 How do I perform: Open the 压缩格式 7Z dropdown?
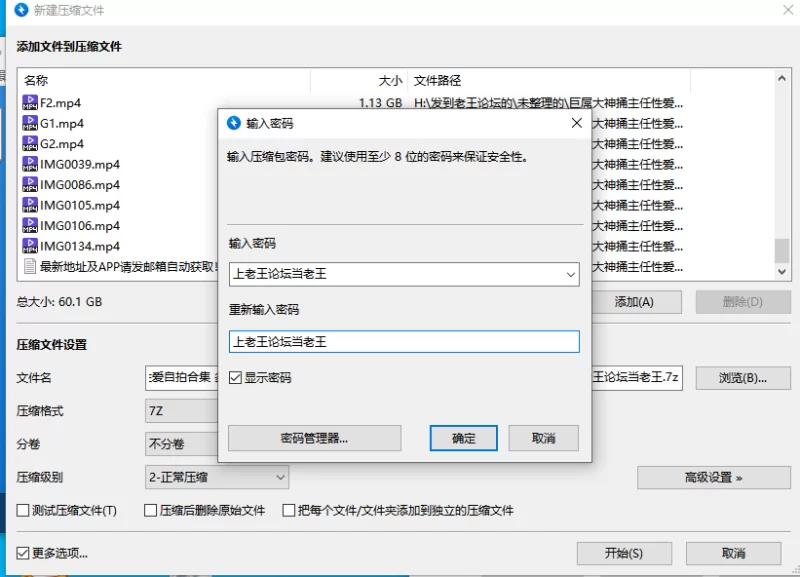point(182,411)
